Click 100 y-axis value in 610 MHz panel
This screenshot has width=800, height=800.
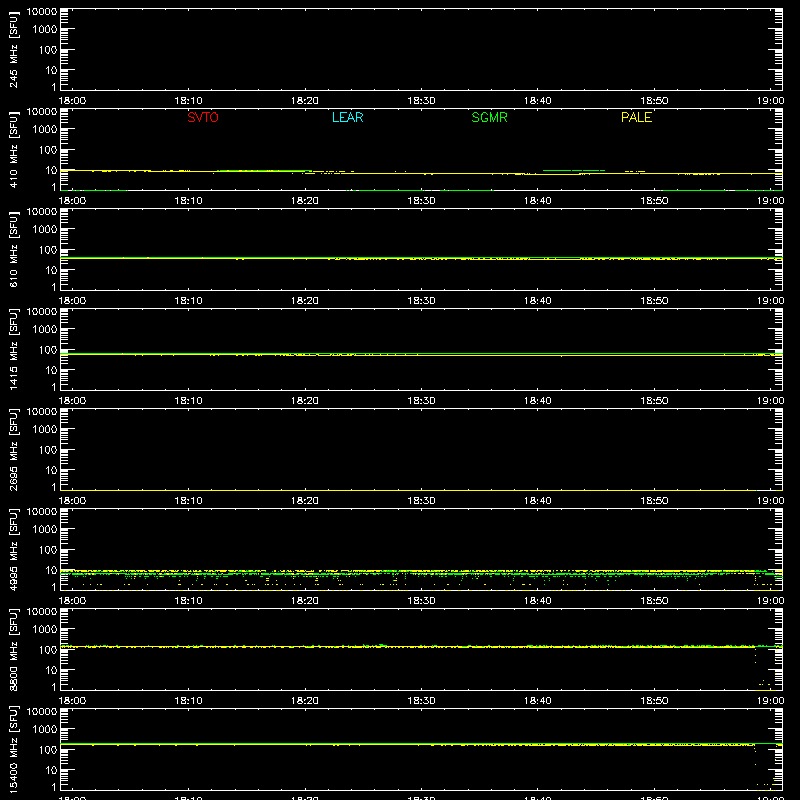48,250
